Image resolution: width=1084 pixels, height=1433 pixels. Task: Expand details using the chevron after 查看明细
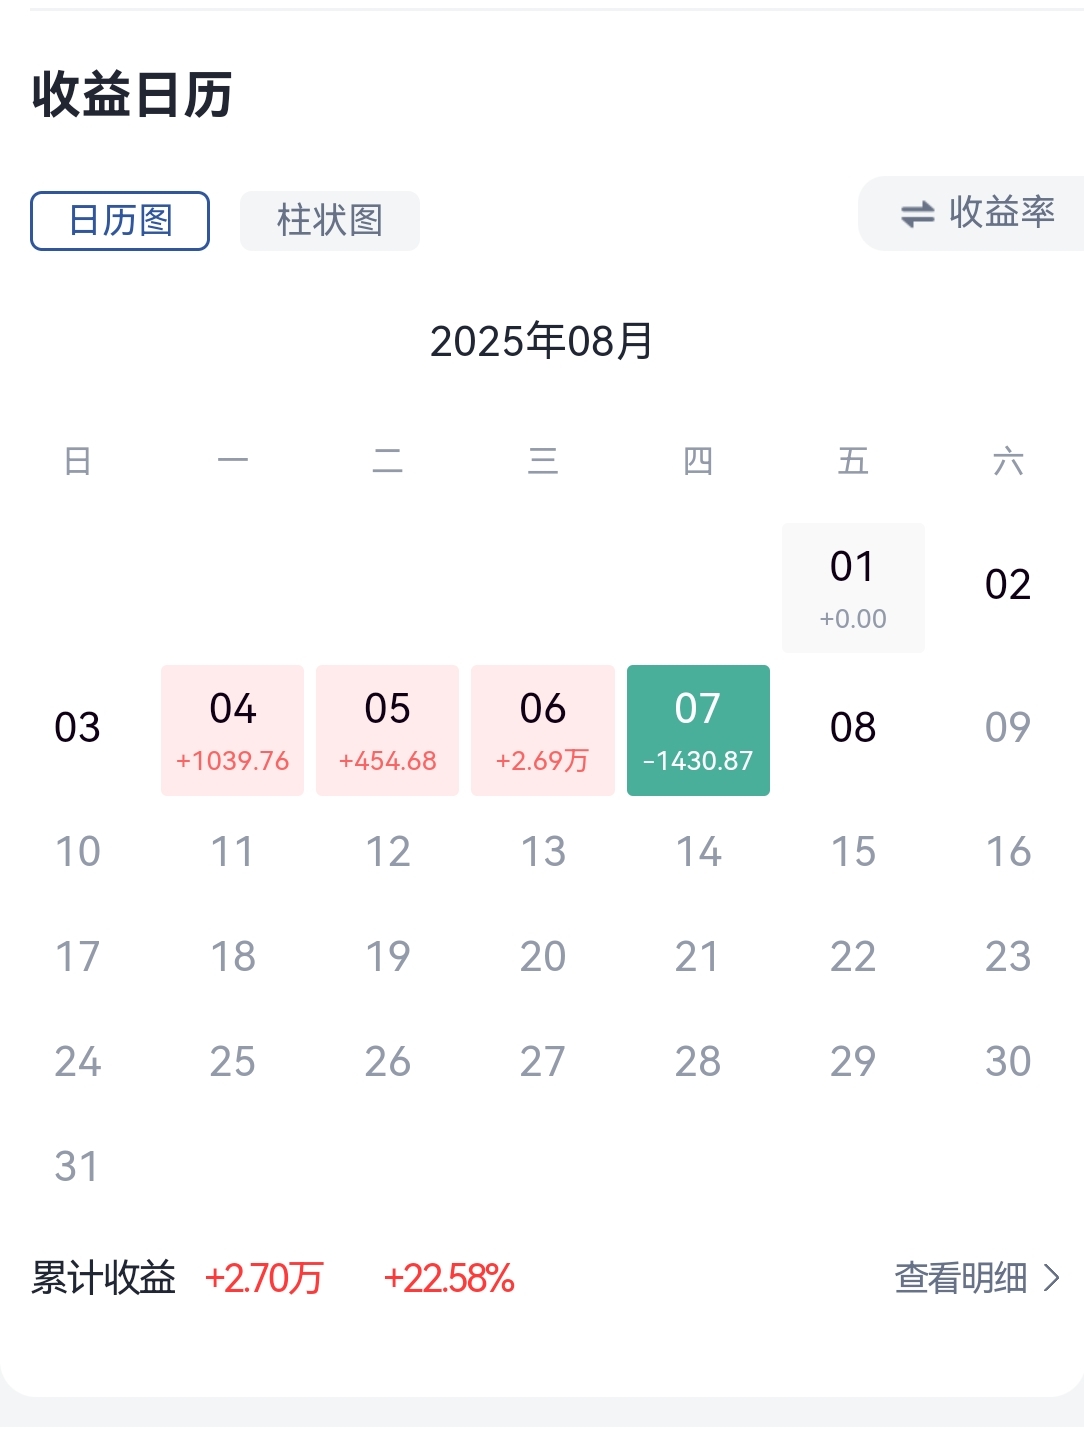[1051, 1278]
